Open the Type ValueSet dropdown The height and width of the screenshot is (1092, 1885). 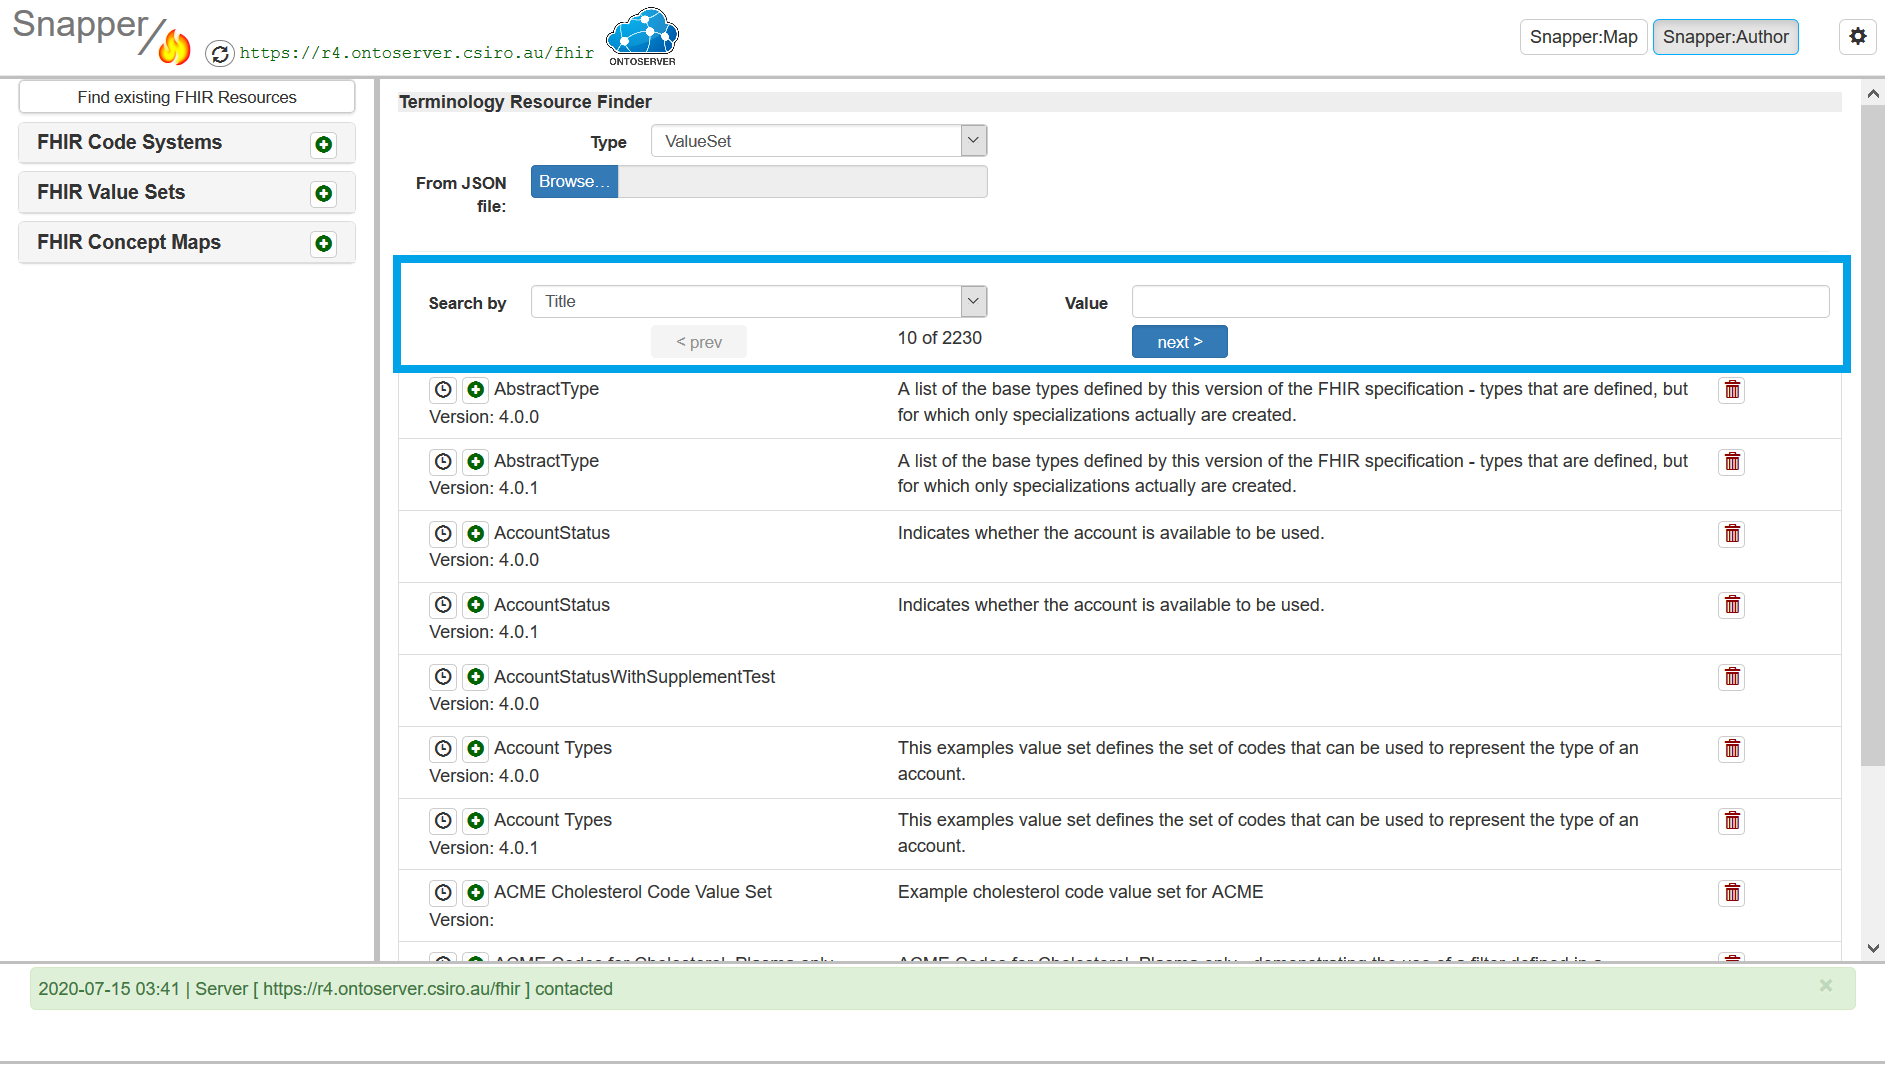(819, 141)
